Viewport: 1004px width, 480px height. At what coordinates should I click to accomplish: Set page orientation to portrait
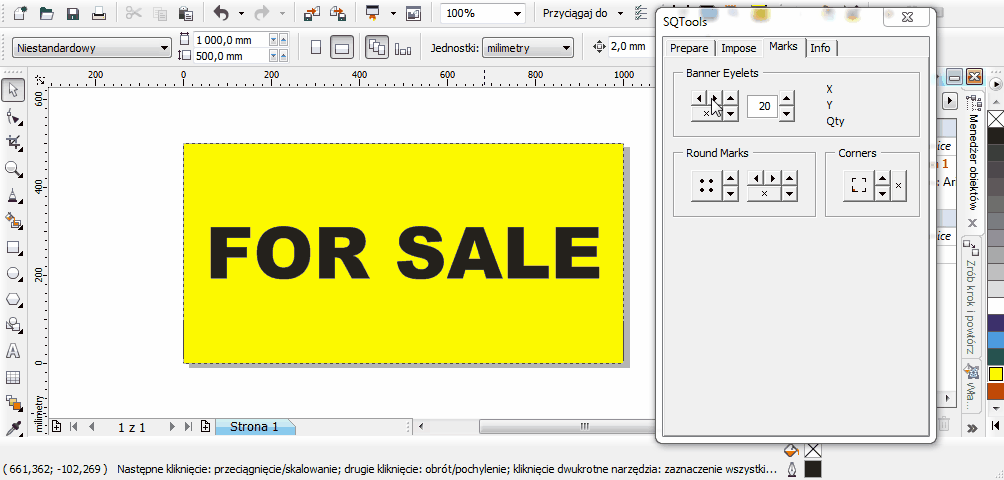pyautogui.click(x=316, y=47)
